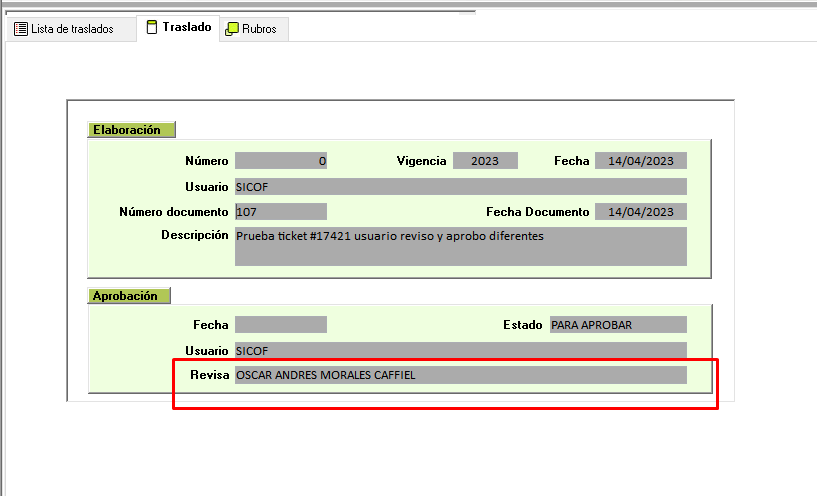The height and width of the screenshot is (496, 817).
Task: Select the Vigencia field with 2023
Action: coord(485,161)
